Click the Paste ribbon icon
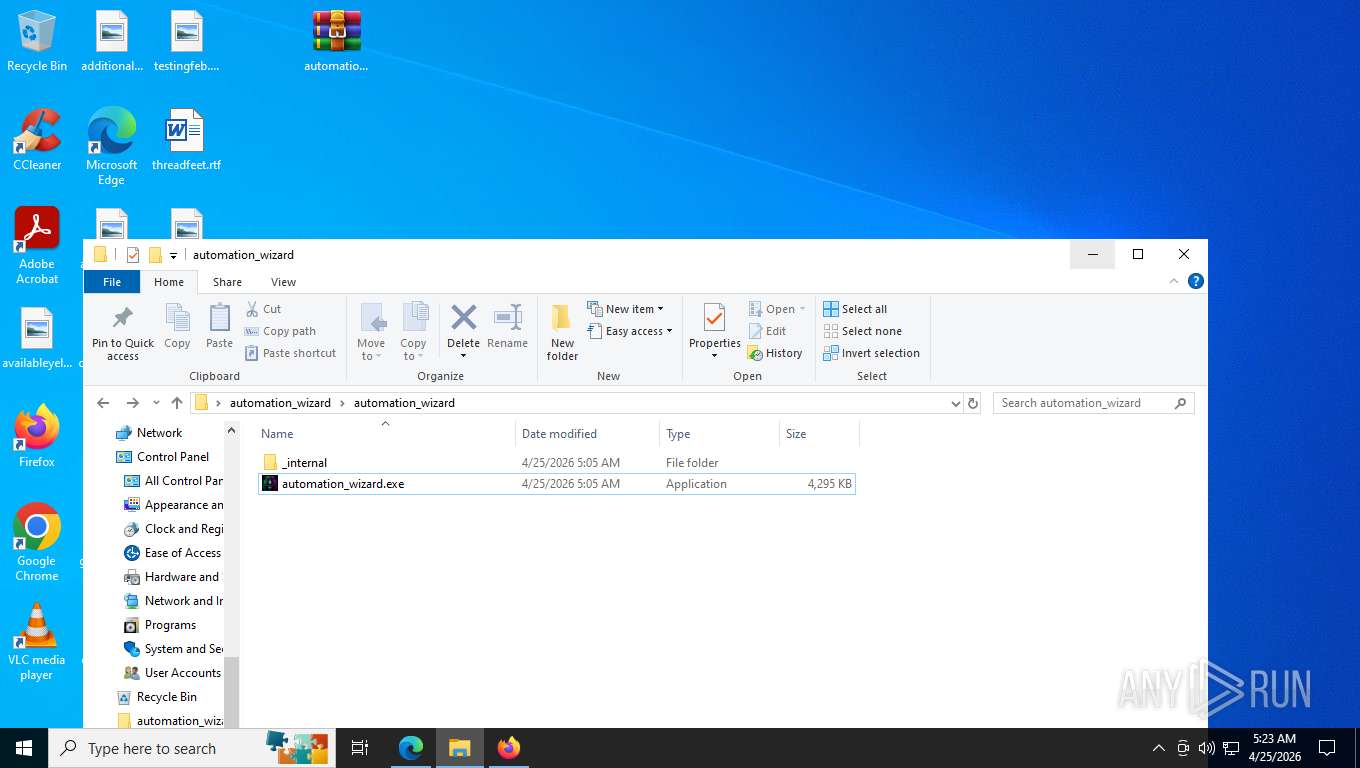The image size is (1360, 768). click(219, 318)
